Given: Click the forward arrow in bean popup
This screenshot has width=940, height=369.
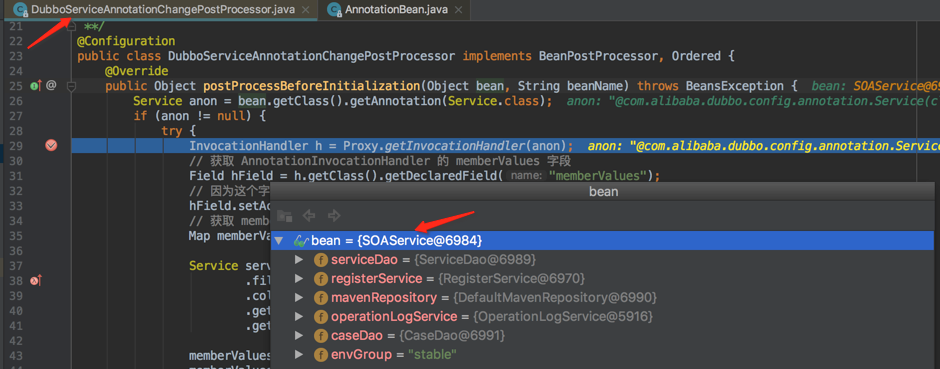Looking at the screenshot, I should tap(334, 216).
